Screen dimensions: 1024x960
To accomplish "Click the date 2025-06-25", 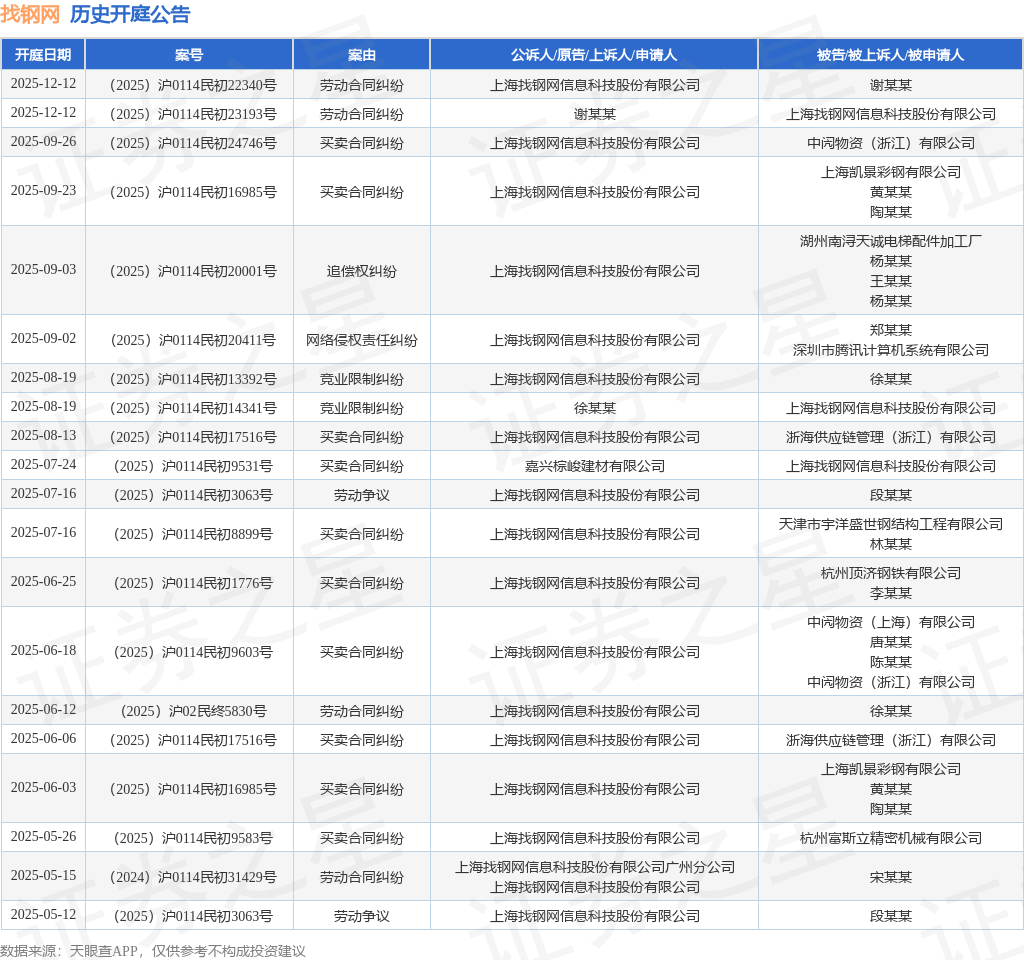I will 43,582.
